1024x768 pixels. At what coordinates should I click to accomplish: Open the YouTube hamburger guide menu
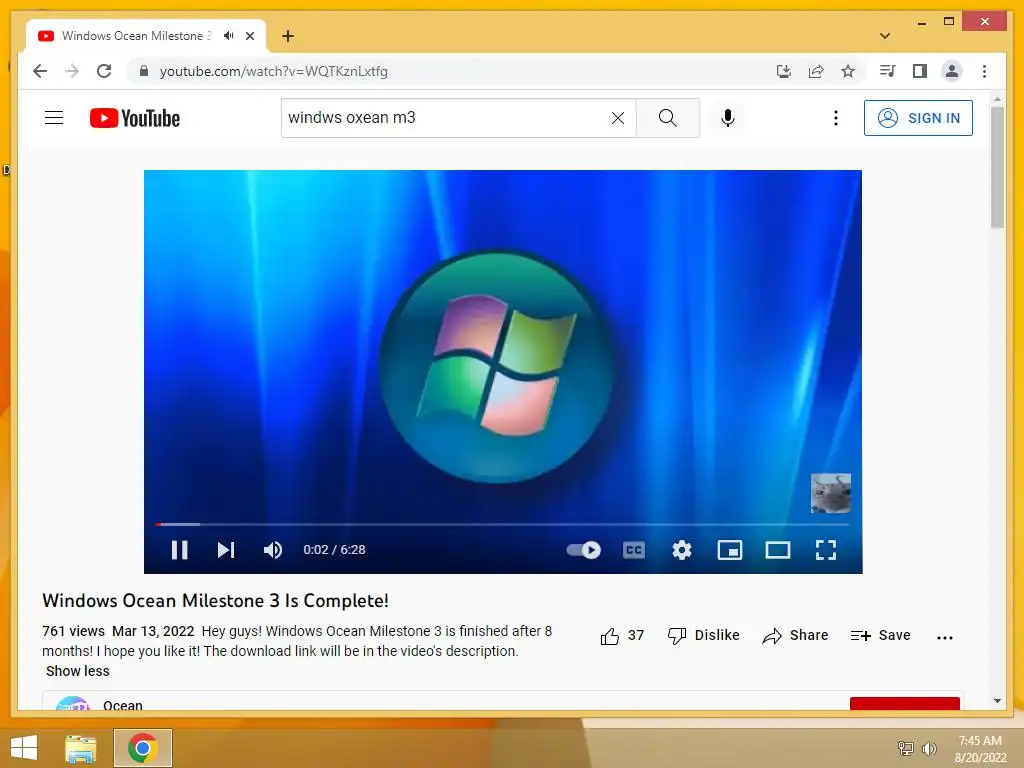click(54, 118)
